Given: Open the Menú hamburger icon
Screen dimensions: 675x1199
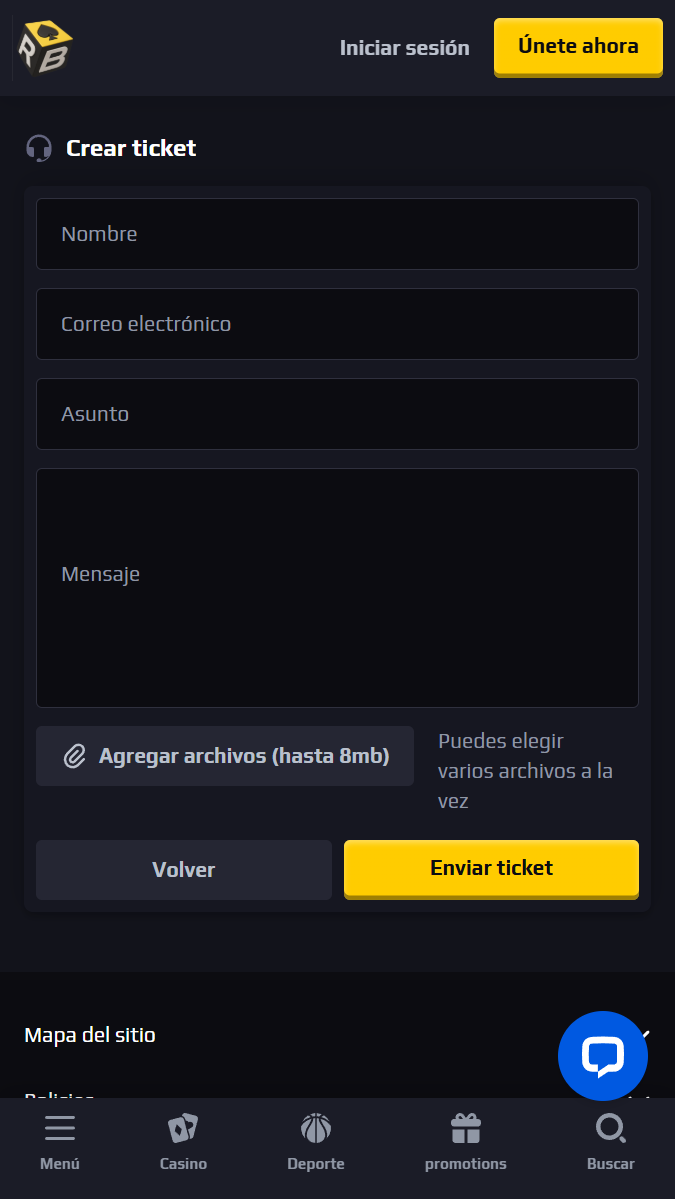Looking at the screenshot, I should click(60, 1130).
